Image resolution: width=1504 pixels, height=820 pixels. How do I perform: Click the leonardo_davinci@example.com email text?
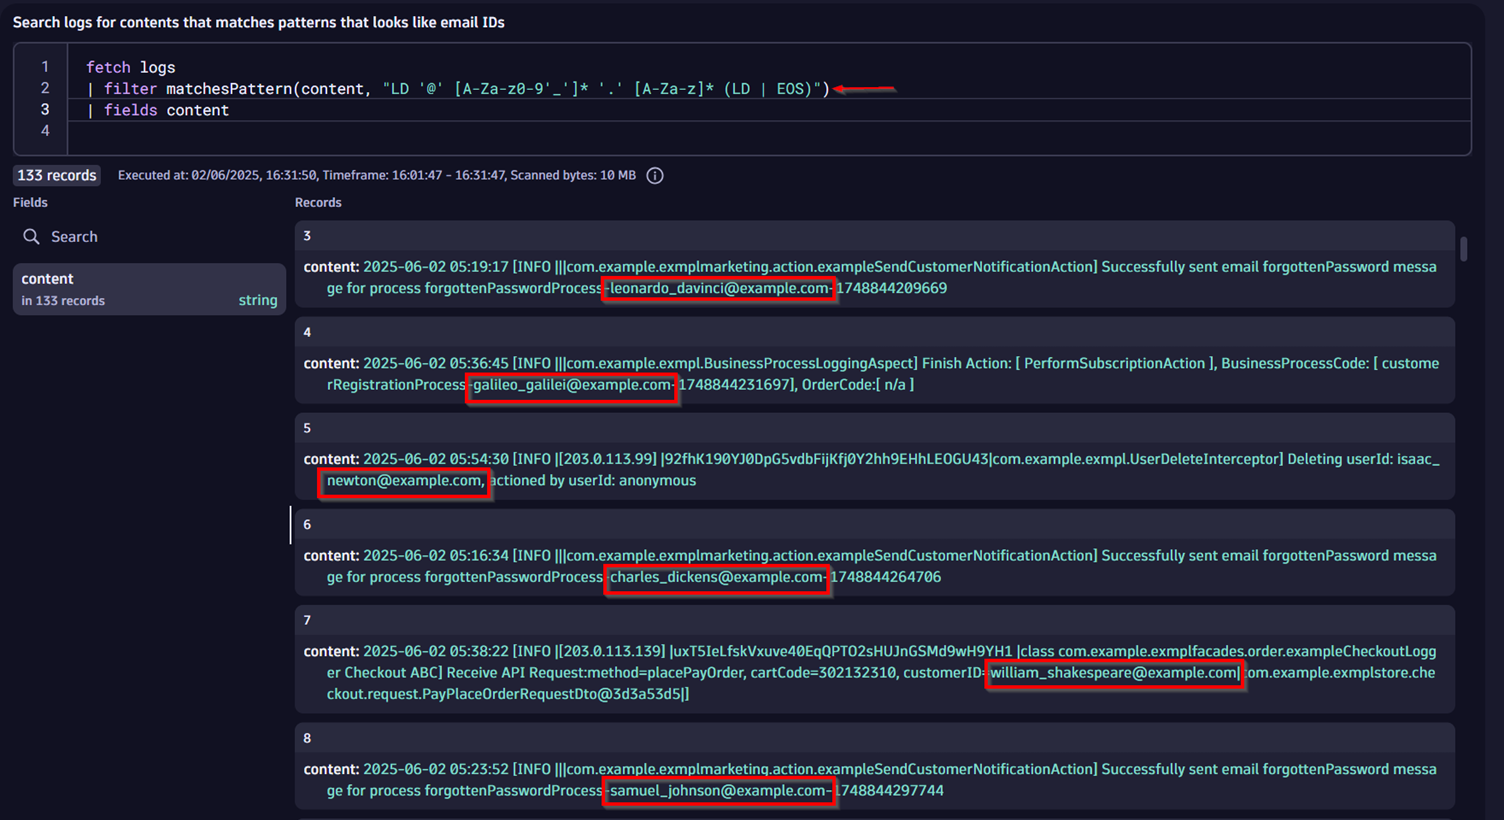719,289
